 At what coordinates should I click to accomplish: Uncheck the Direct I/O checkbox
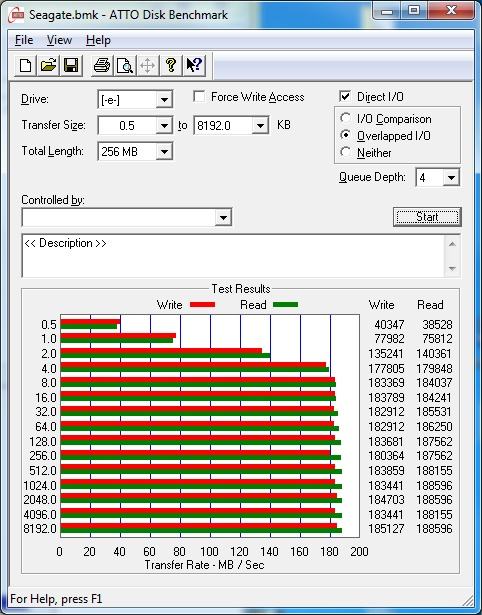[345, 96]
